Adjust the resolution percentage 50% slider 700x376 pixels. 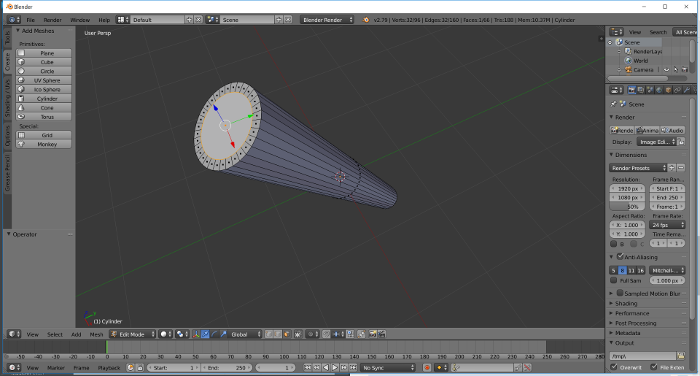627,207
